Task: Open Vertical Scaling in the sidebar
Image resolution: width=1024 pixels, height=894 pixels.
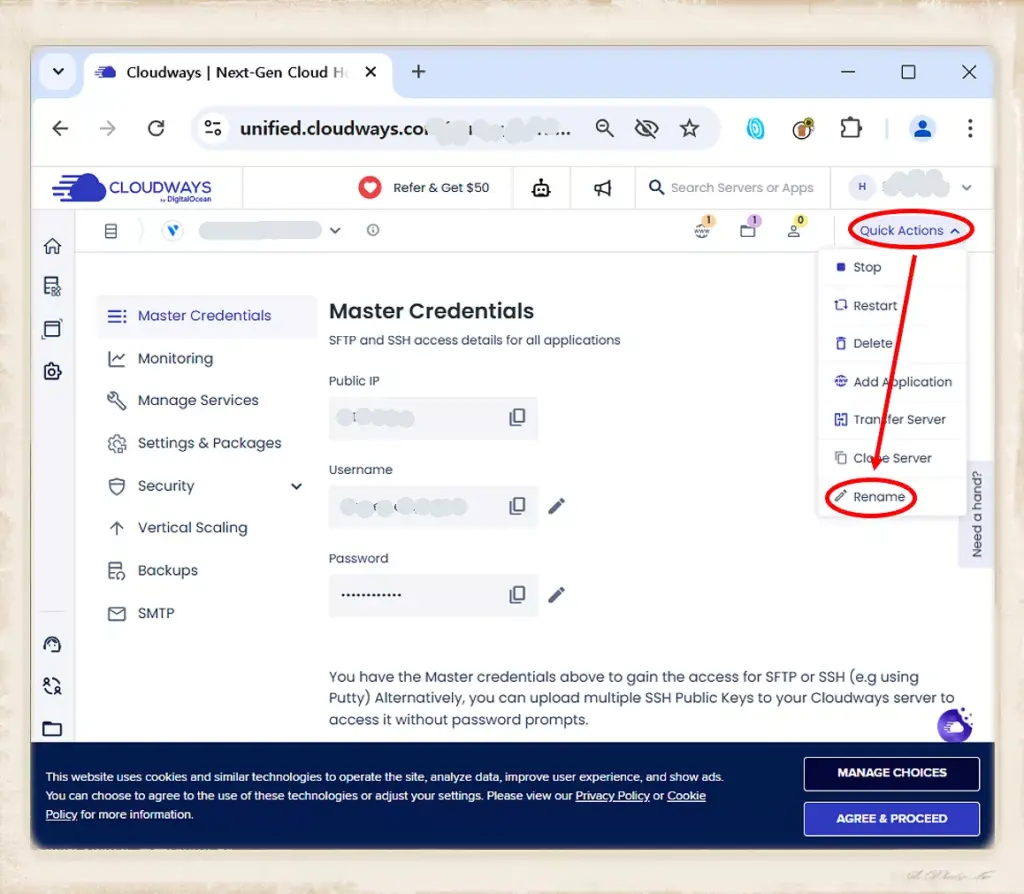Action: pyautogui.click(x=192, y=528)
